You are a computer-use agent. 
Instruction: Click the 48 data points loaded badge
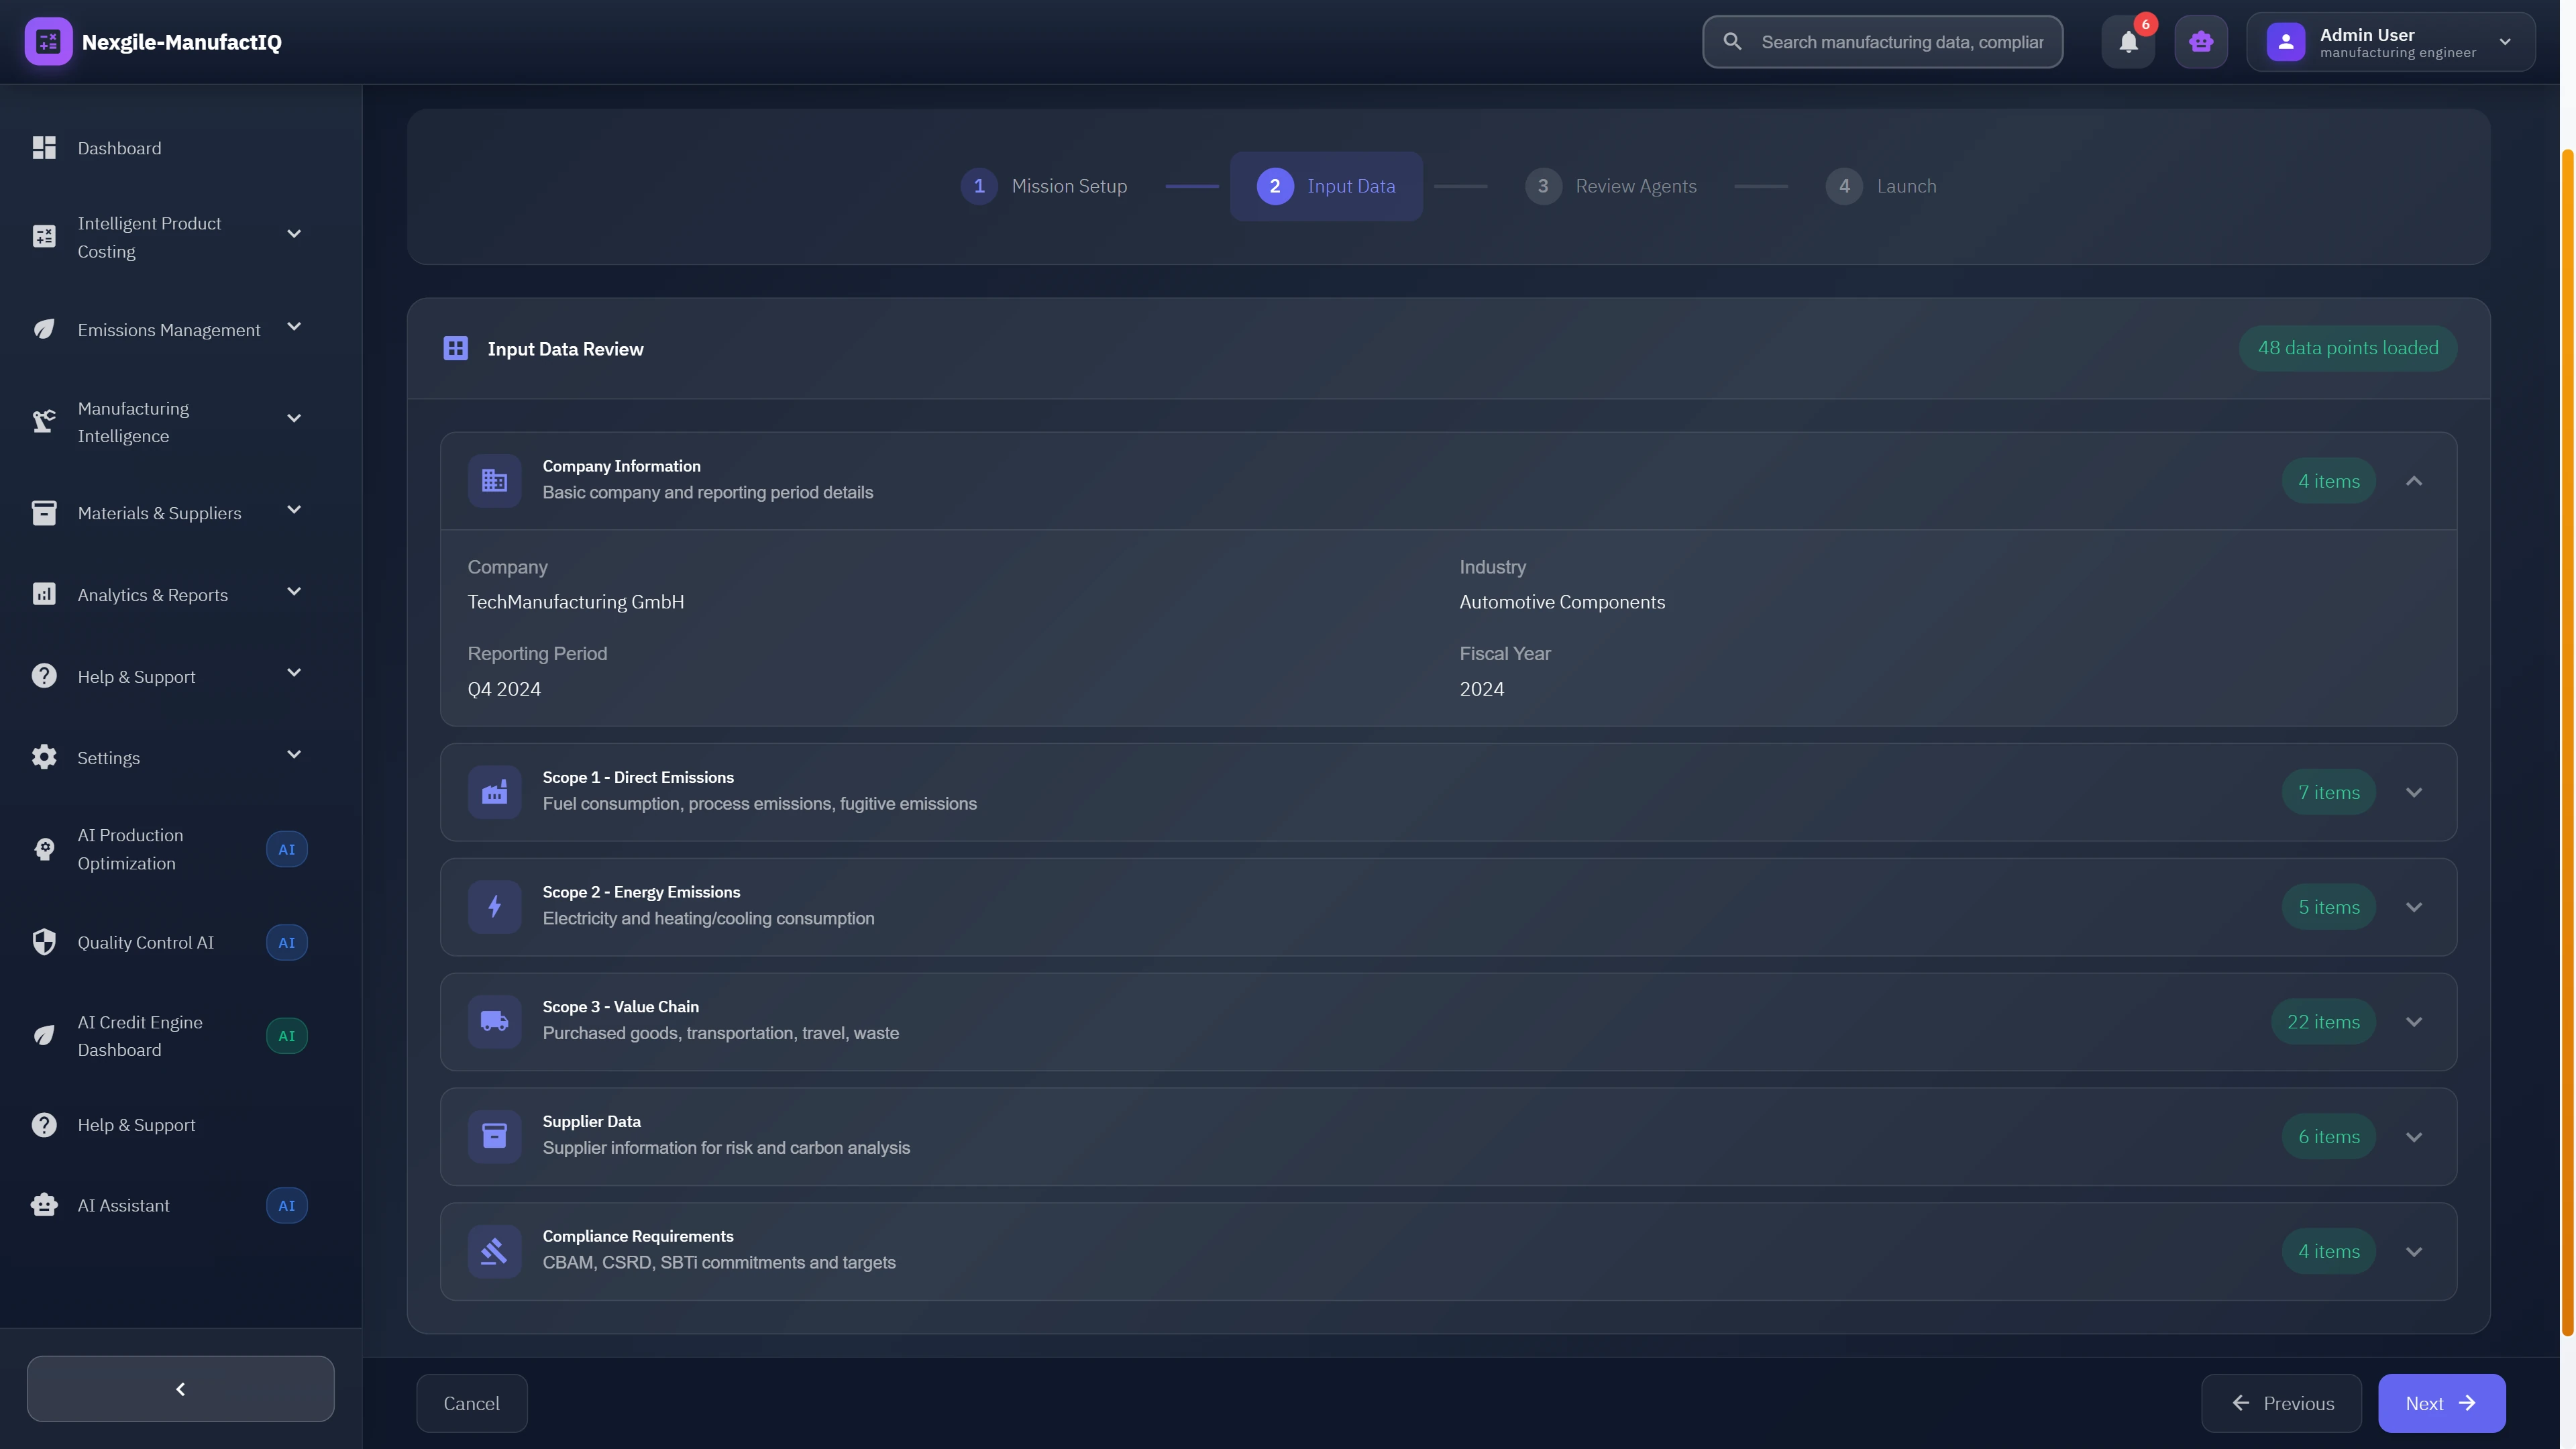click(2347, 348)
